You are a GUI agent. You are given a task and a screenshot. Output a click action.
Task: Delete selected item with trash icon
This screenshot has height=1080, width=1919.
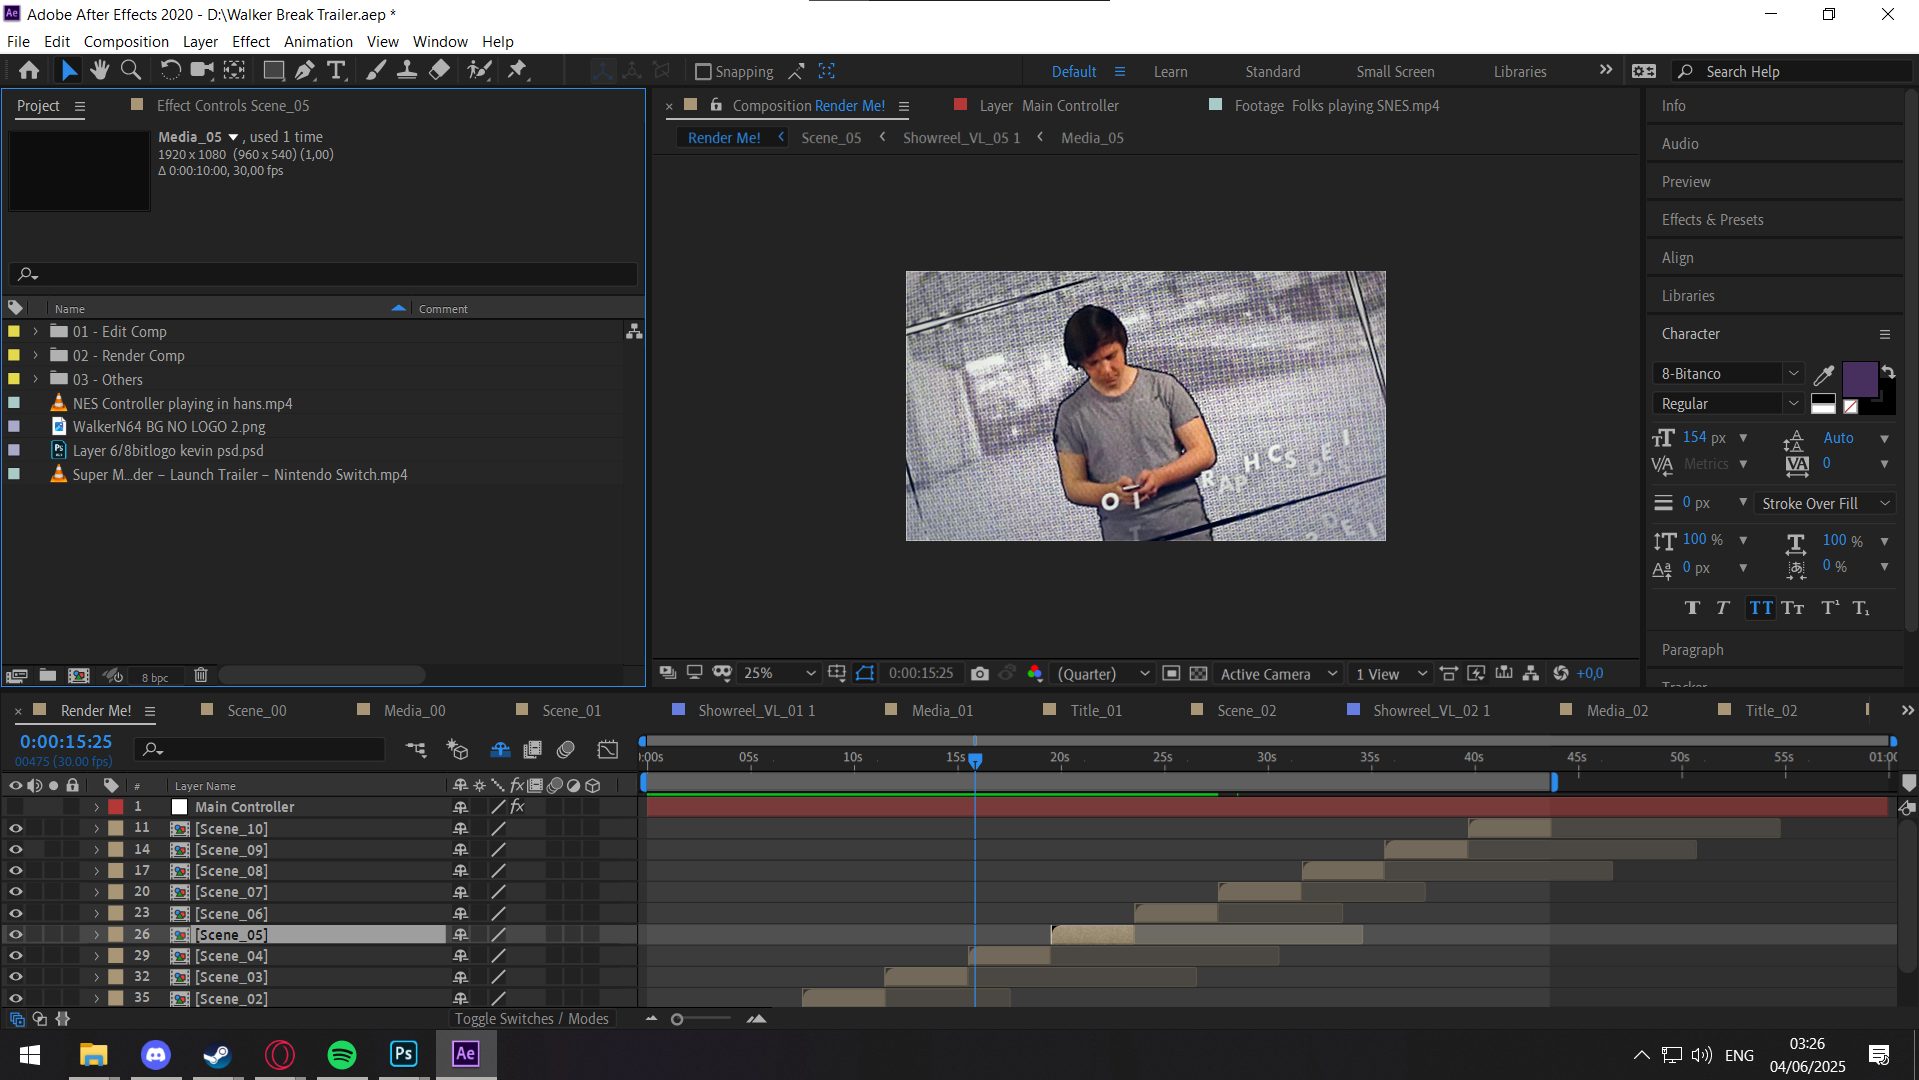point(200,676)
